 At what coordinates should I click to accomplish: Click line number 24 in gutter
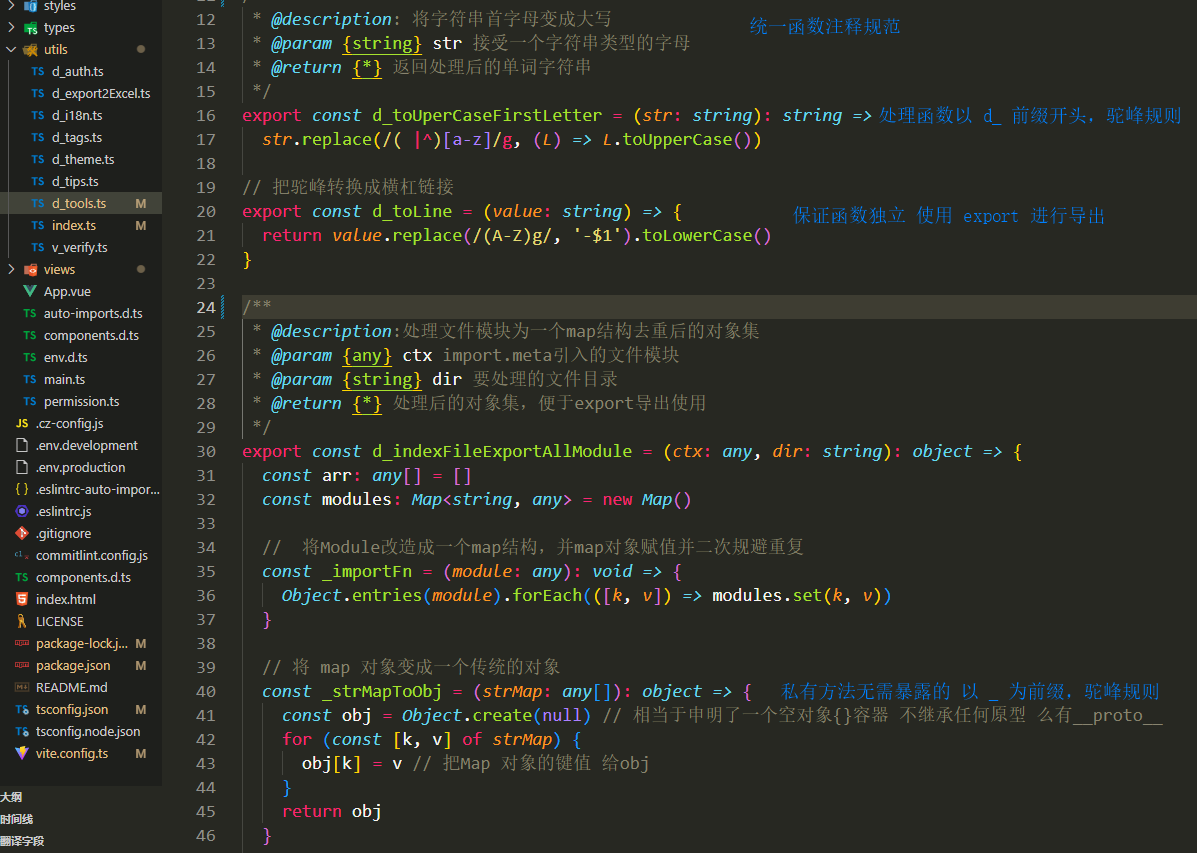coord(206,307)
